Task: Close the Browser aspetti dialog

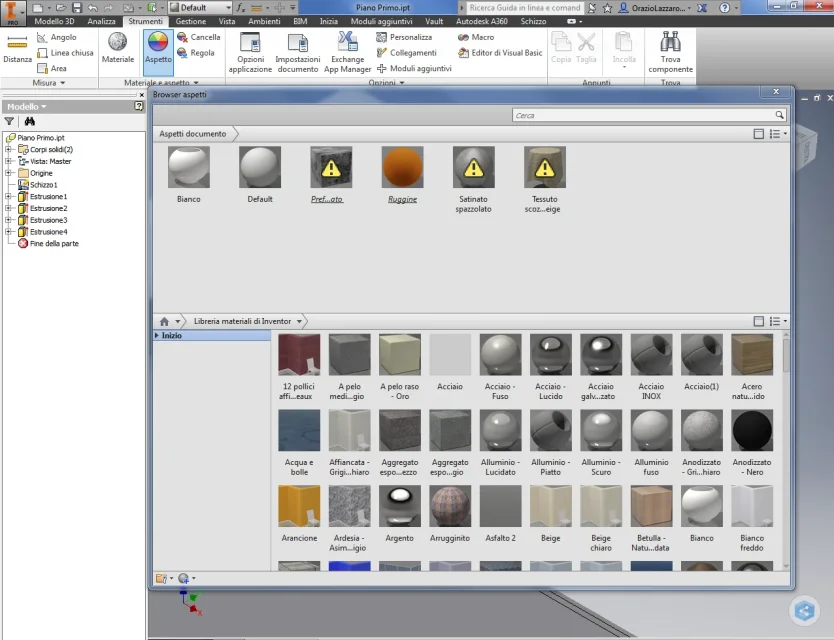Action: pos(775,92)
